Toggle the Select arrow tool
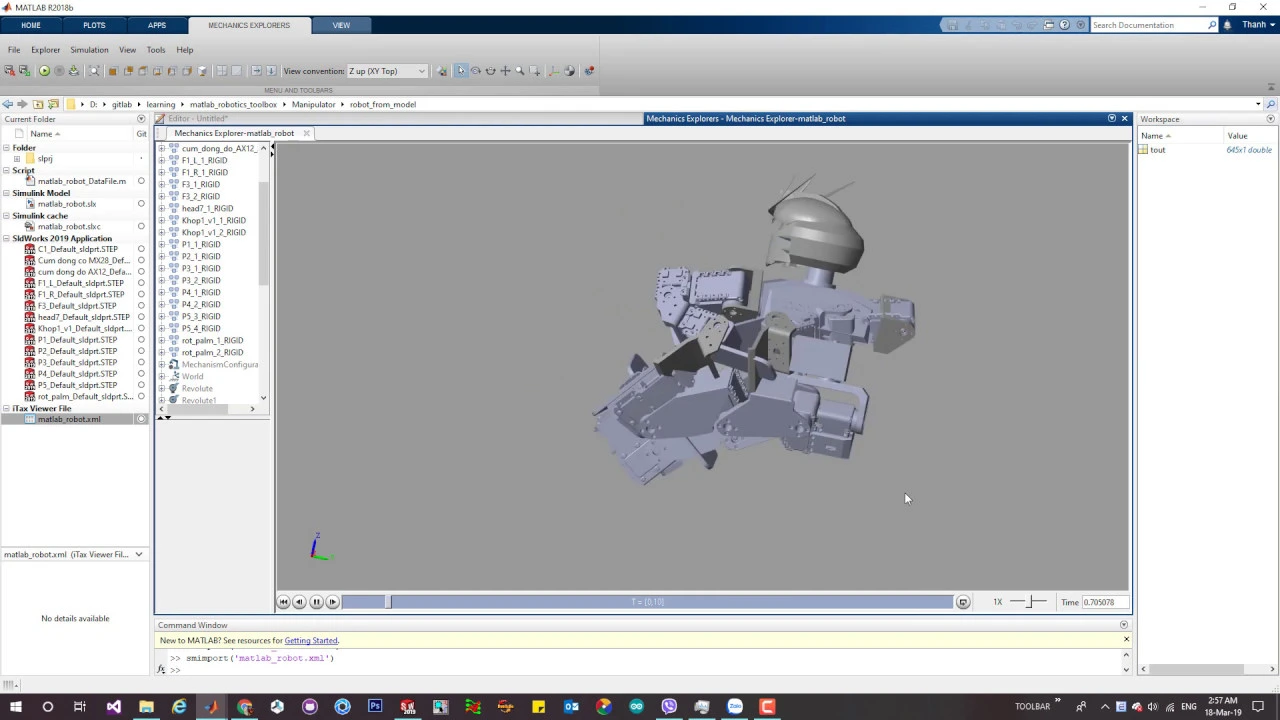Screen dimensions: 1280x720 point(461,71)
